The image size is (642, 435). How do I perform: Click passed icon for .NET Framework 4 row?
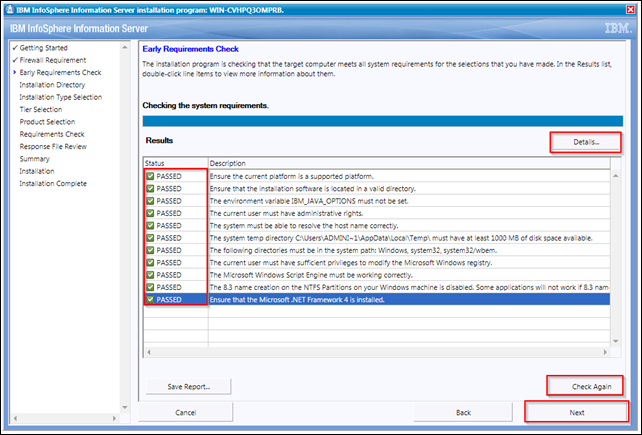pos(150,299)
